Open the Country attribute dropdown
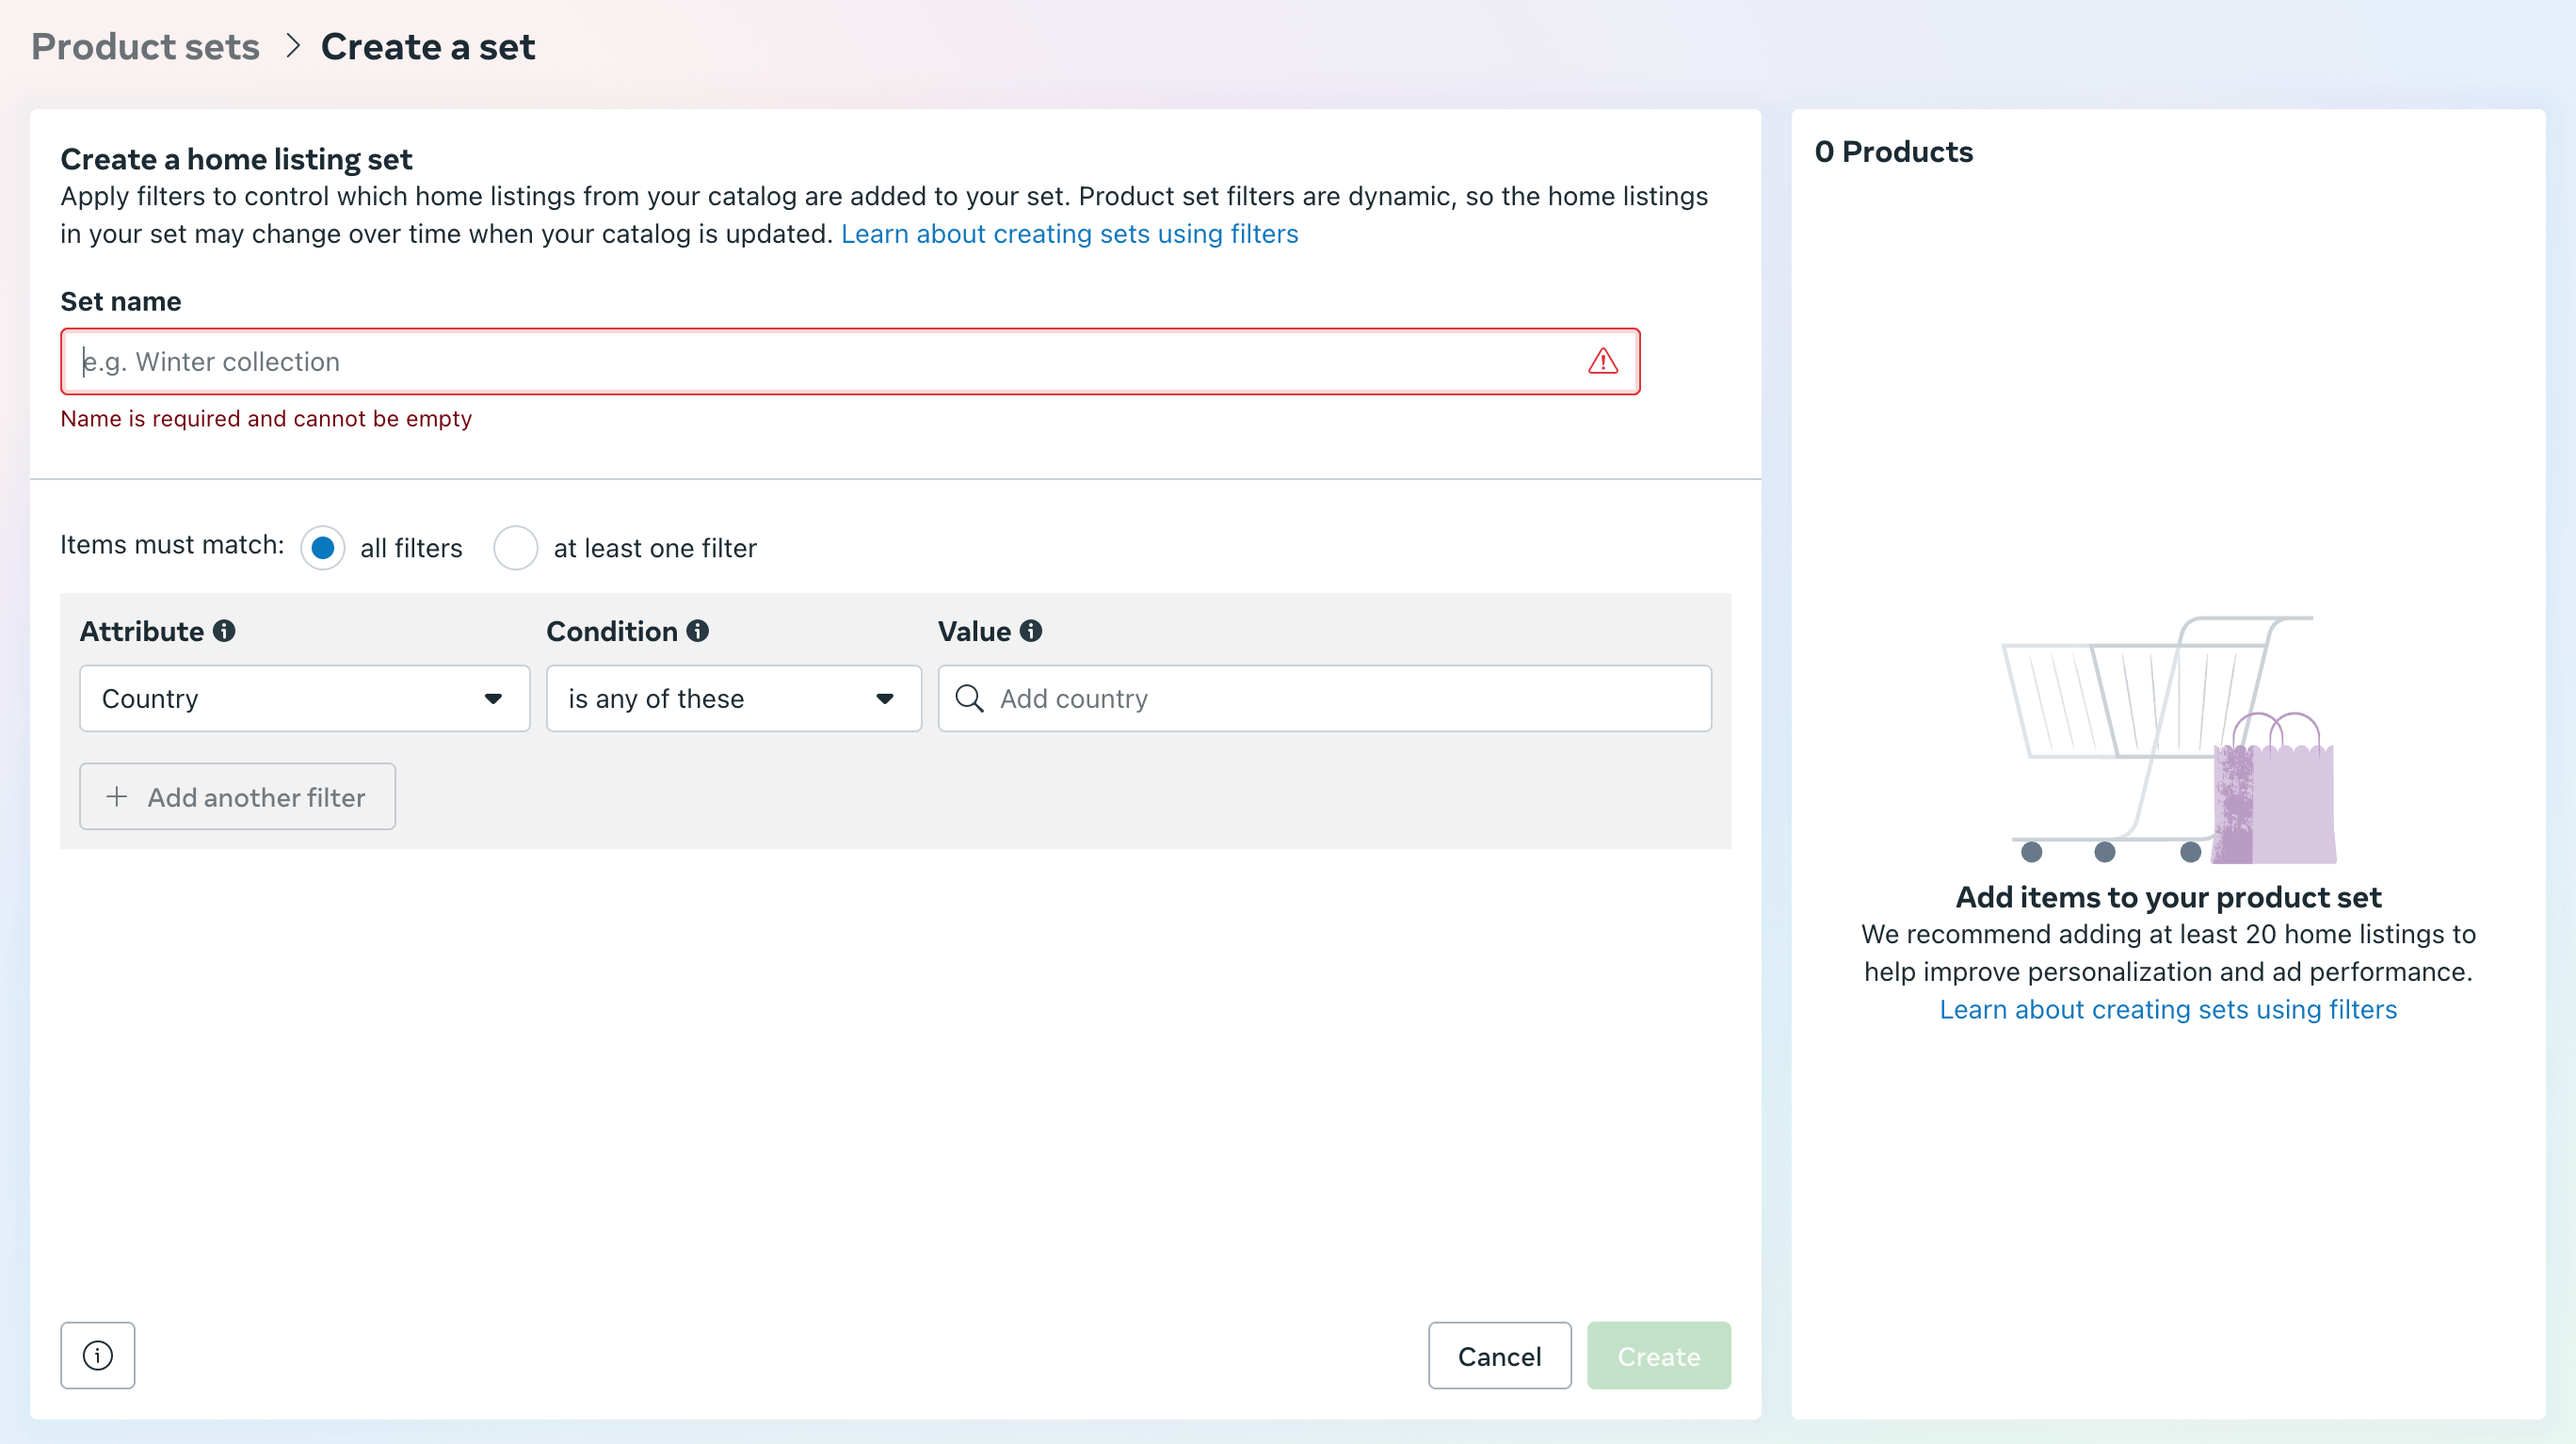Image resolution: width=2576 pixels, height=1444 pixels. (304, 698)
